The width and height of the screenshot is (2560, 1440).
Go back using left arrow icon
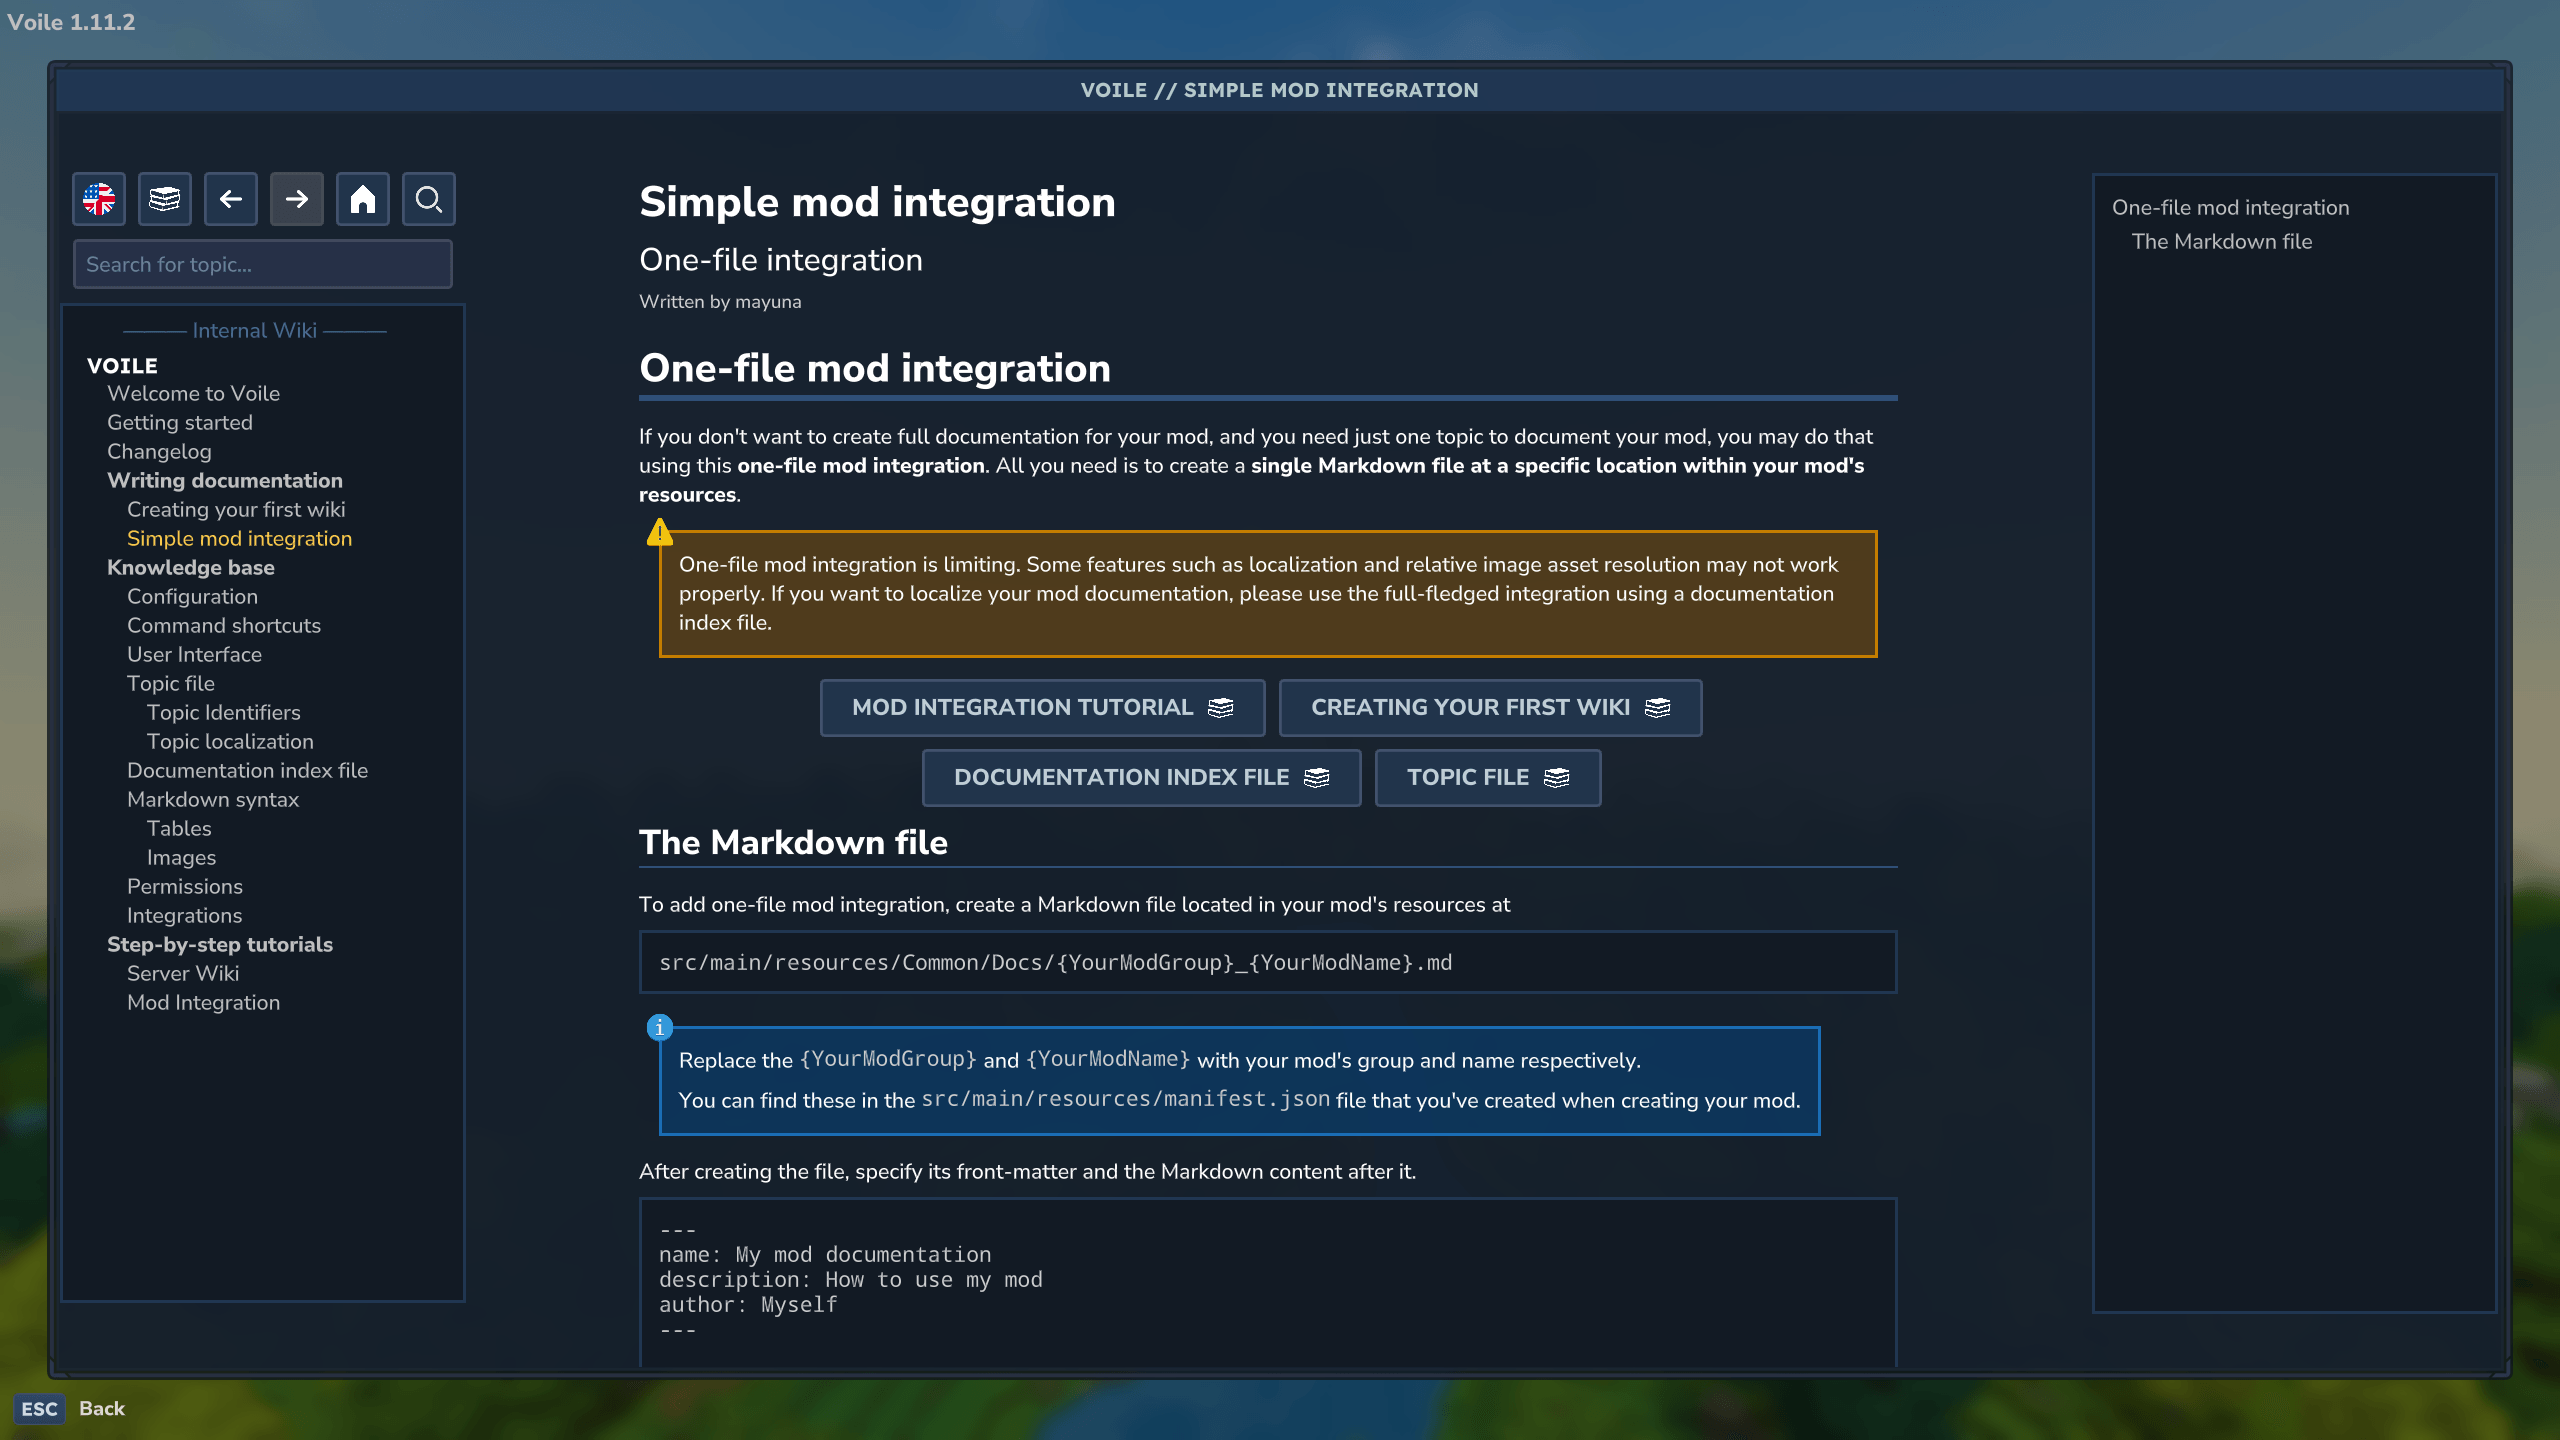point(231,199)
